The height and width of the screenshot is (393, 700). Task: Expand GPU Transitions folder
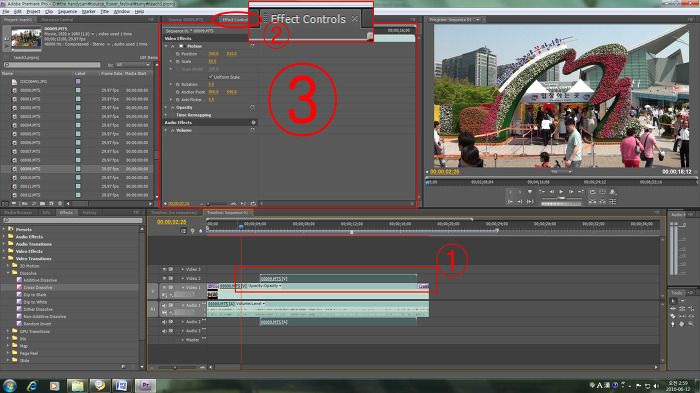pos(8,331)
